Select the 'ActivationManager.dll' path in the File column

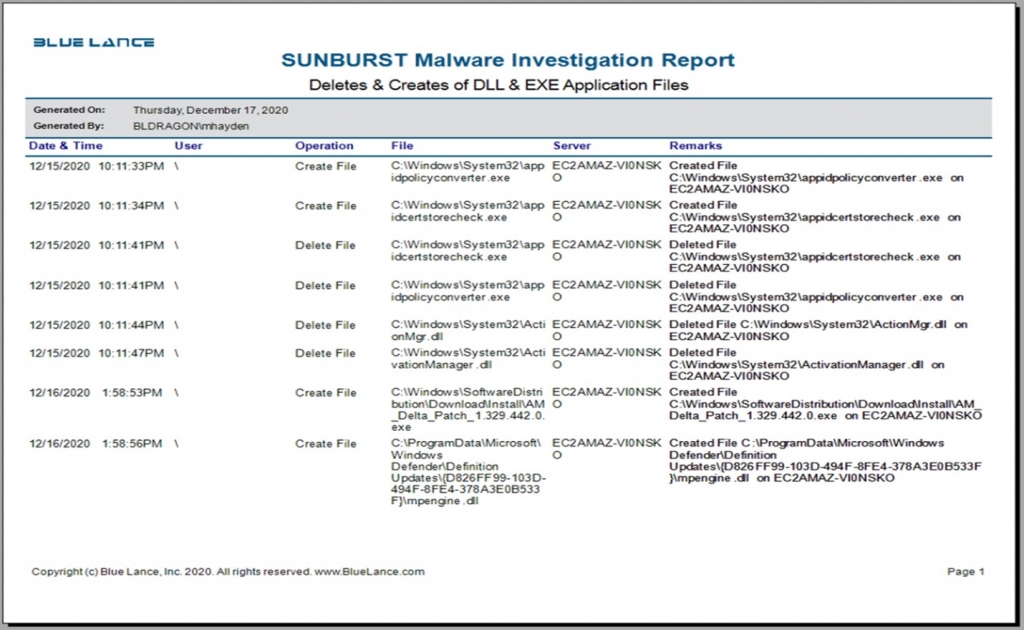tap(468, 358)
